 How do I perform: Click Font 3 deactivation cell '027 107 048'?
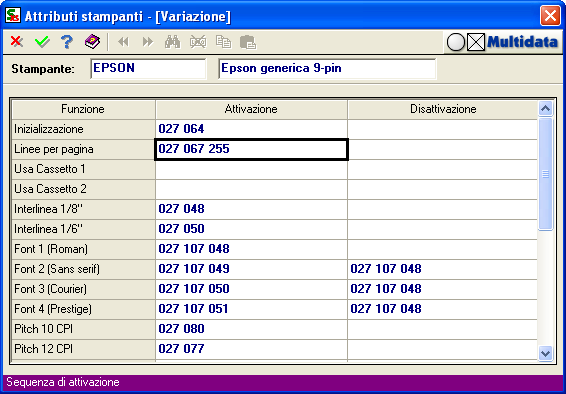click(443, 289)
